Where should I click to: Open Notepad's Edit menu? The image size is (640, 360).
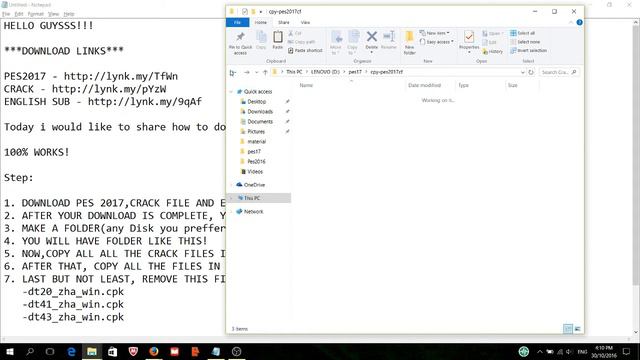click(x=19, y=14)
